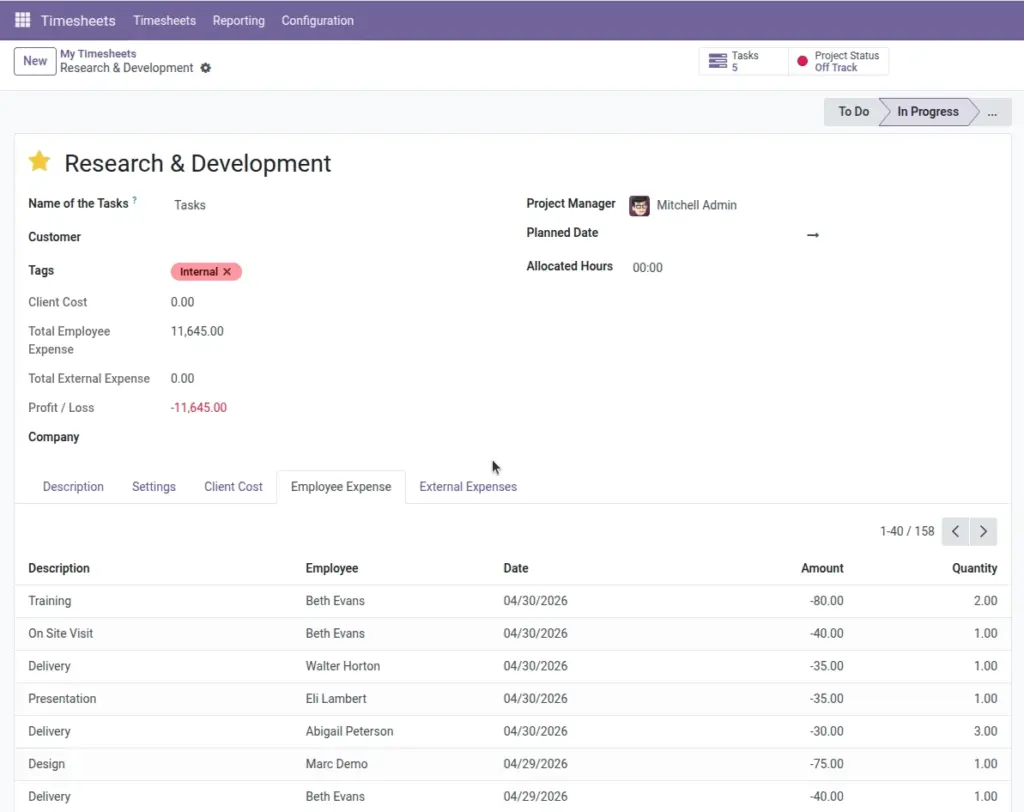
Task: Click the -80.00 amount cell
Action: [x=826, y=601]
